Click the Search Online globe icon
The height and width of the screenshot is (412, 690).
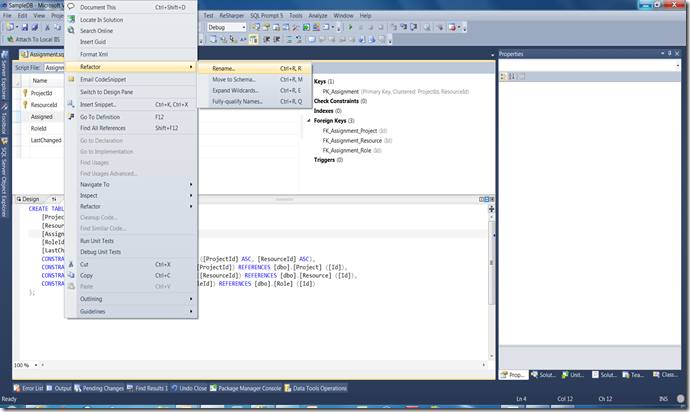71,30
